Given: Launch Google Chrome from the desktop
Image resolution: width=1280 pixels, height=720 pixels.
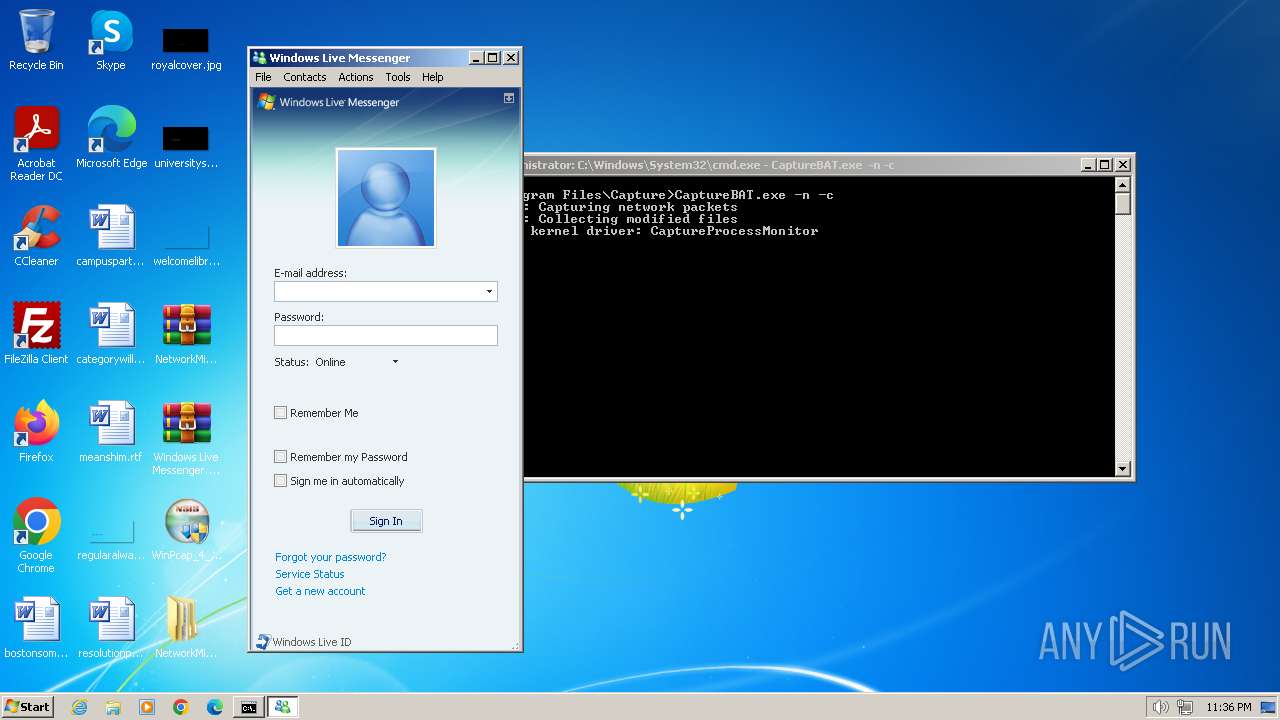Looking at the screenshot, I should [x=36, y=536].
